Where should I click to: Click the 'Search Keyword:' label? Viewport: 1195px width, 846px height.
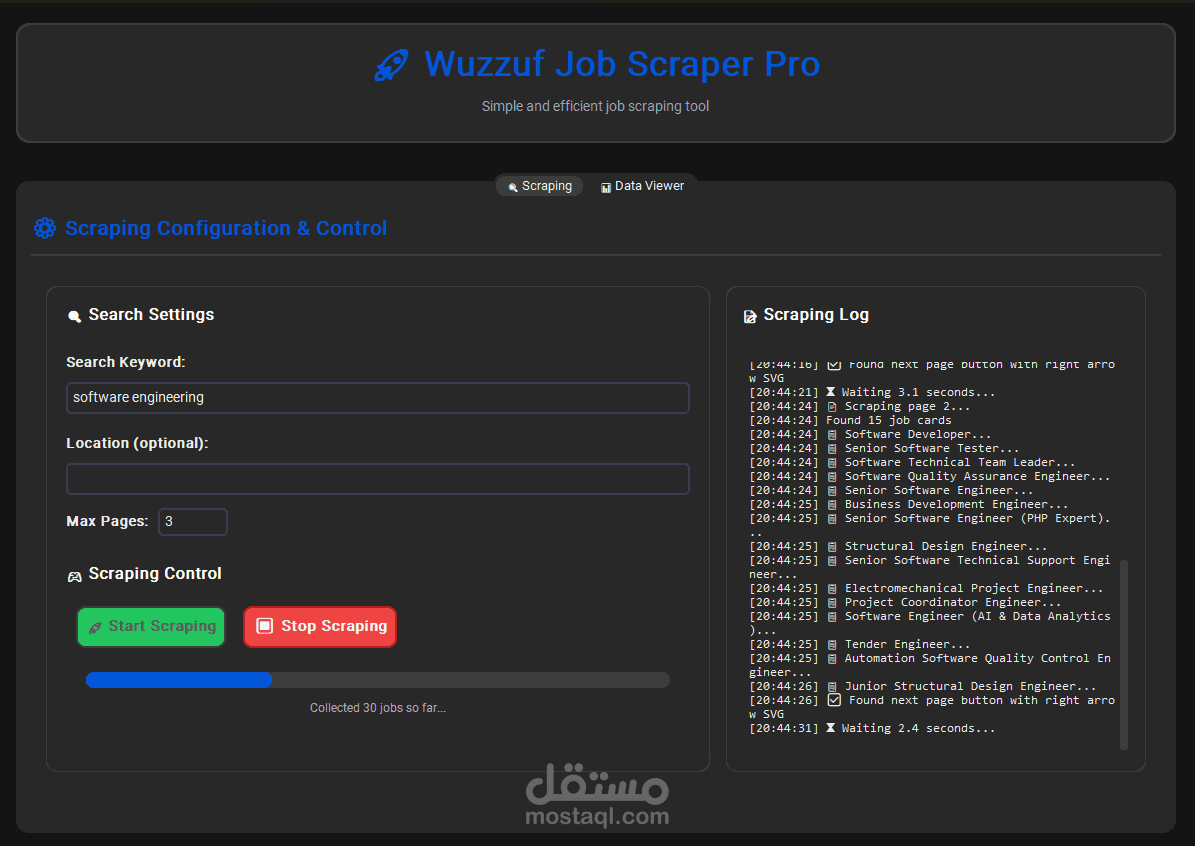coord(126,362)
